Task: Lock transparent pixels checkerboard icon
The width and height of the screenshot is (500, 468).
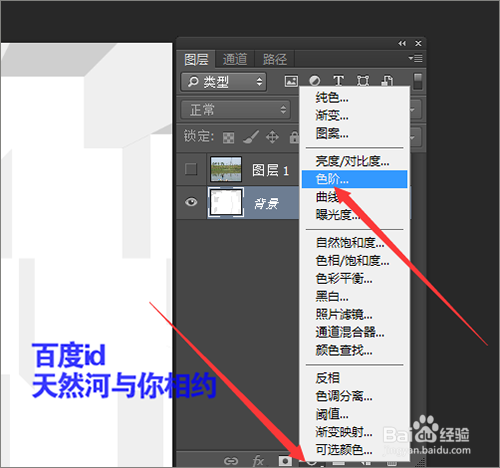Action: coord(228,137)
